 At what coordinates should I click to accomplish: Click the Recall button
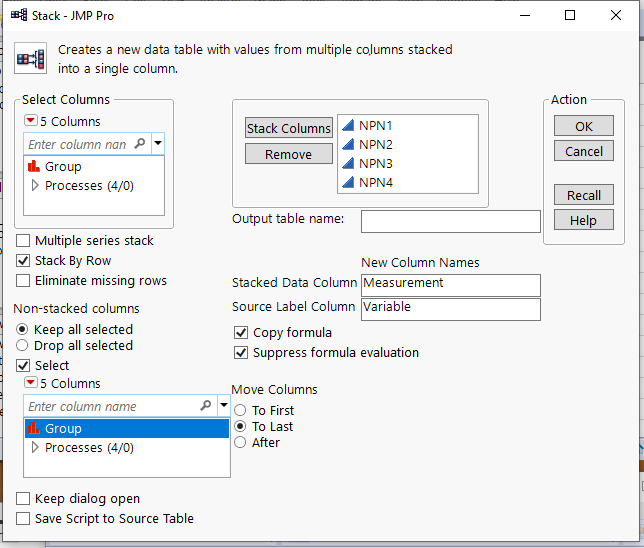(x=583, y=195)
